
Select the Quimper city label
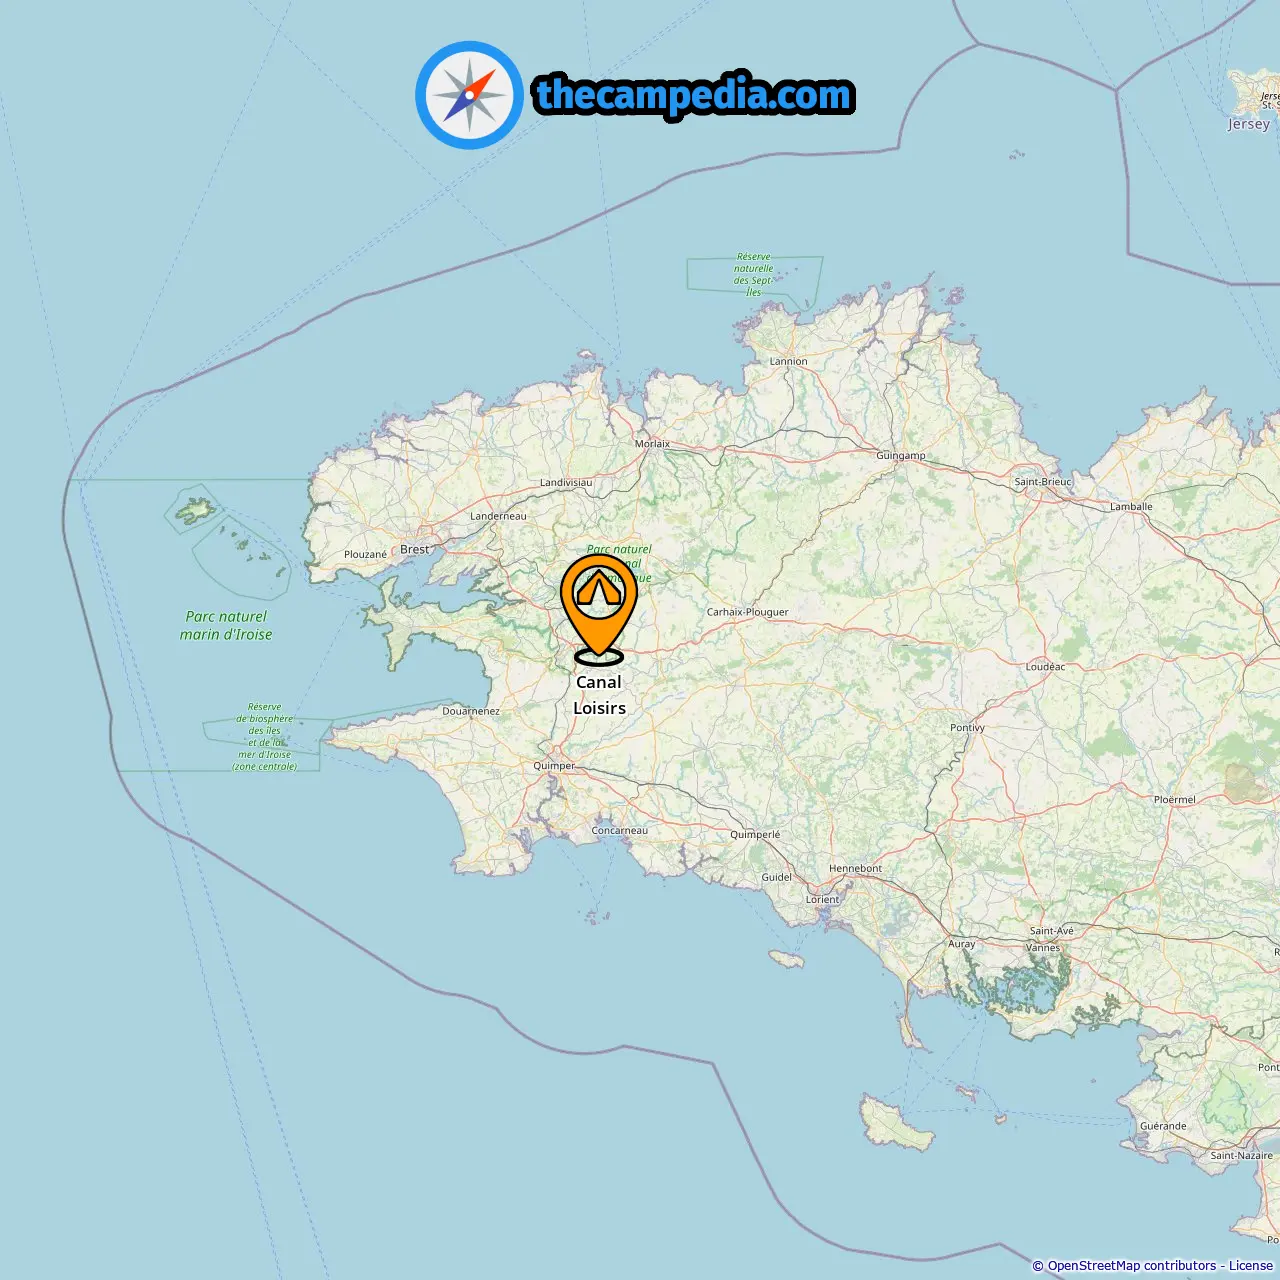click(554, 766)
